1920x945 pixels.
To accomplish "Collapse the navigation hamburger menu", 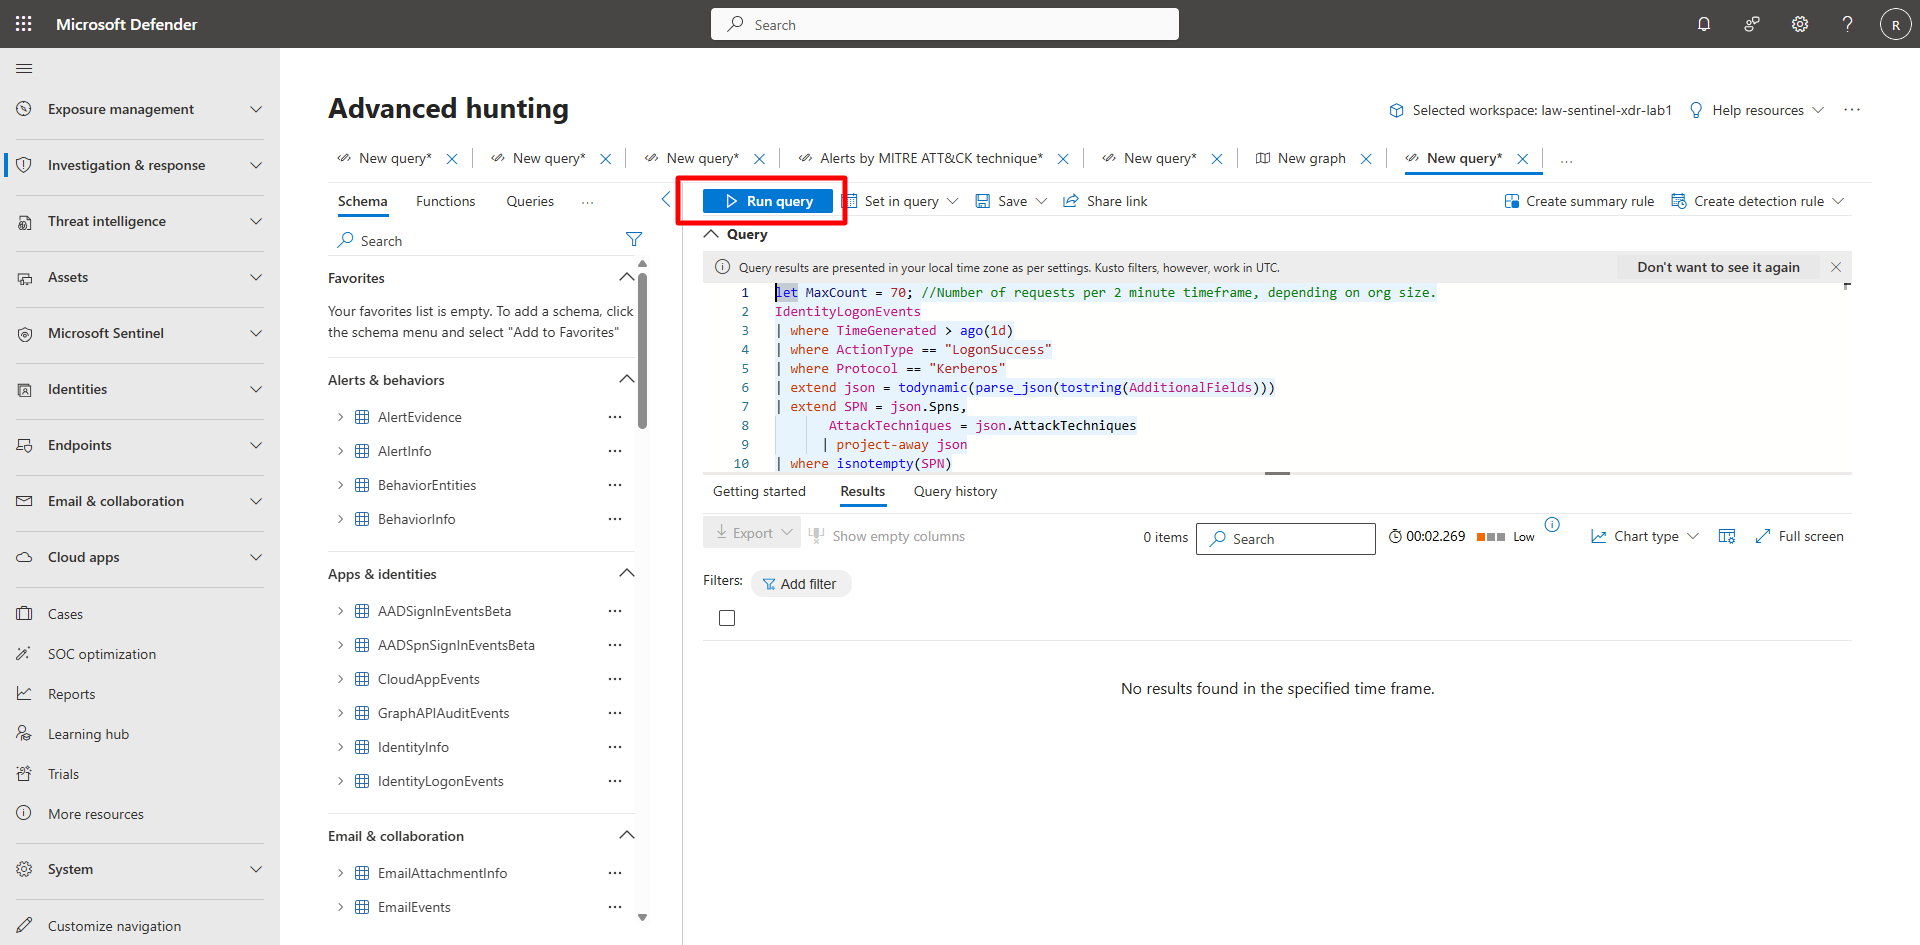I will (x=24, y=68).
